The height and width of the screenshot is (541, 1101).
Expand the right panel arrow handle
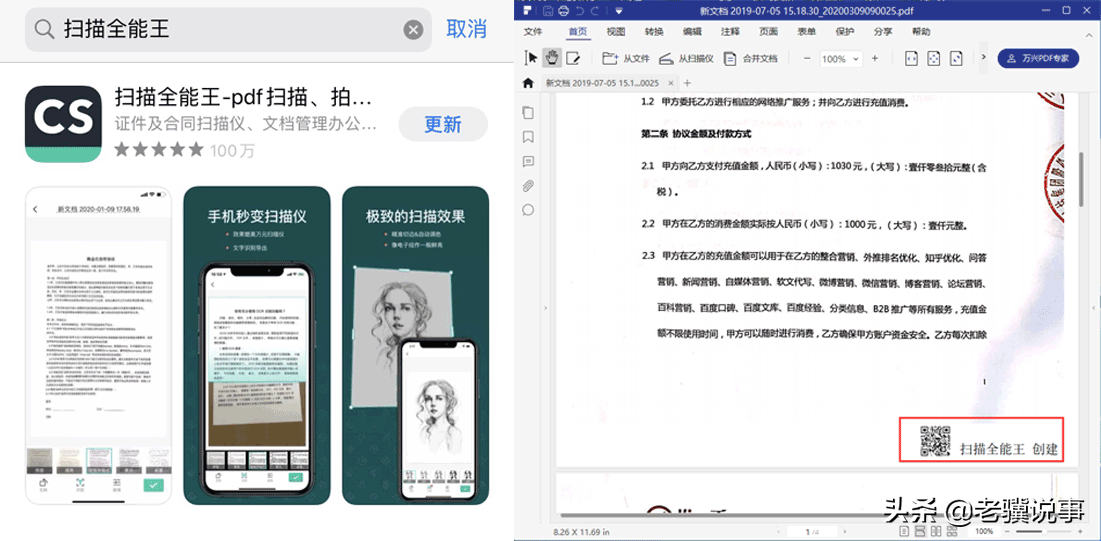click(1093, 308)
